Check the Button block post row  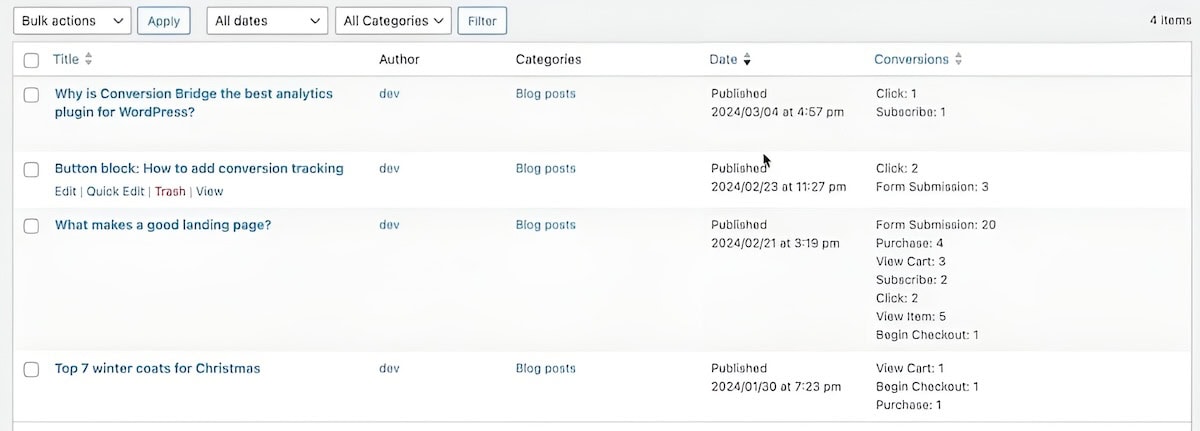[x=31, y=169]
